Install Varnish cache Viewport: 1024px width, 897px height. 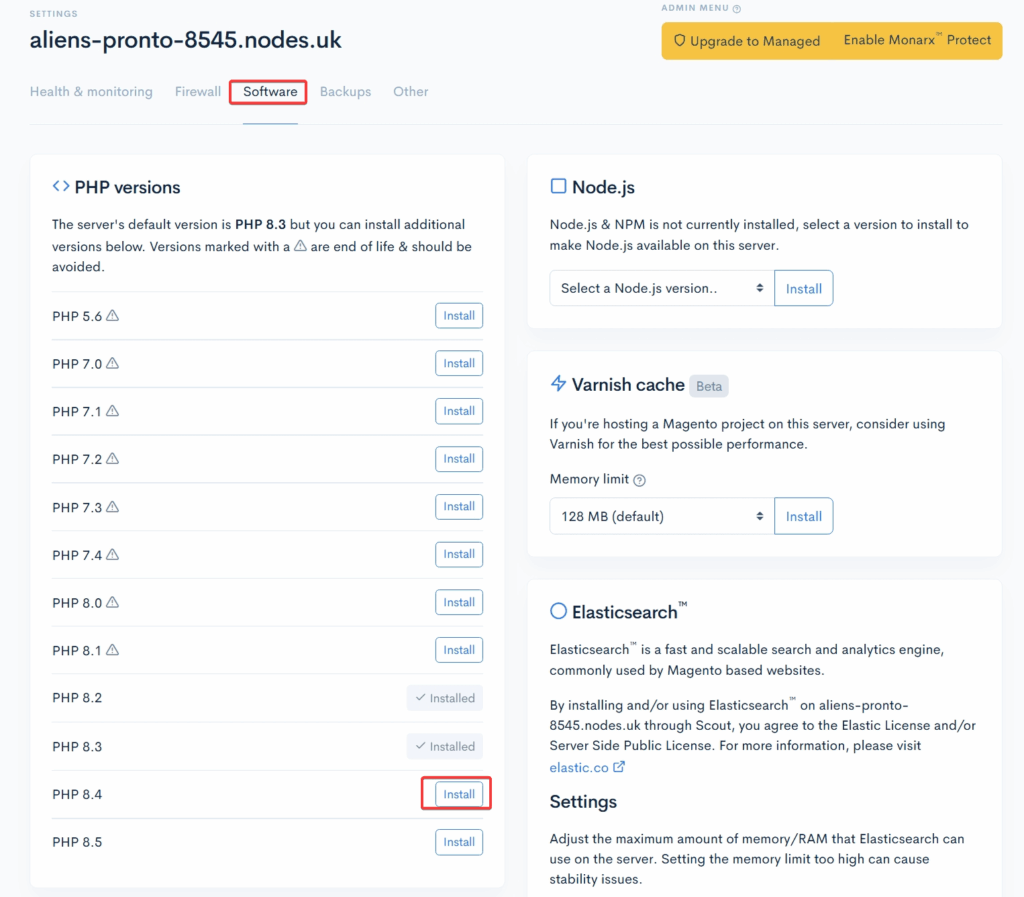[803, 516]
